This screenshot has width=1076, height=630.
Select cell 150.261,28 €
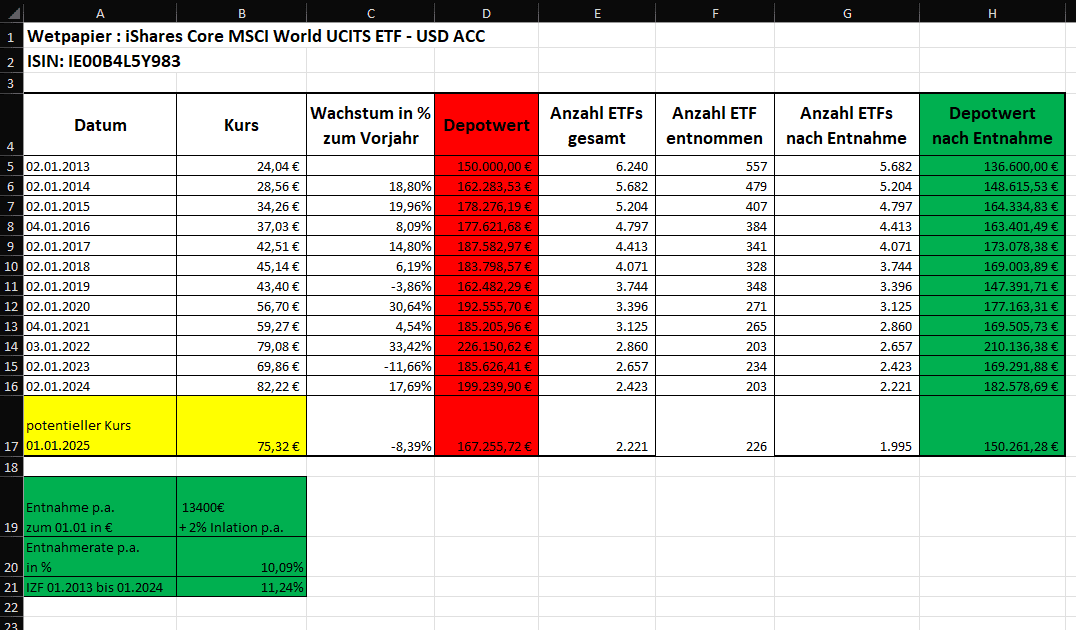(992, 425)
